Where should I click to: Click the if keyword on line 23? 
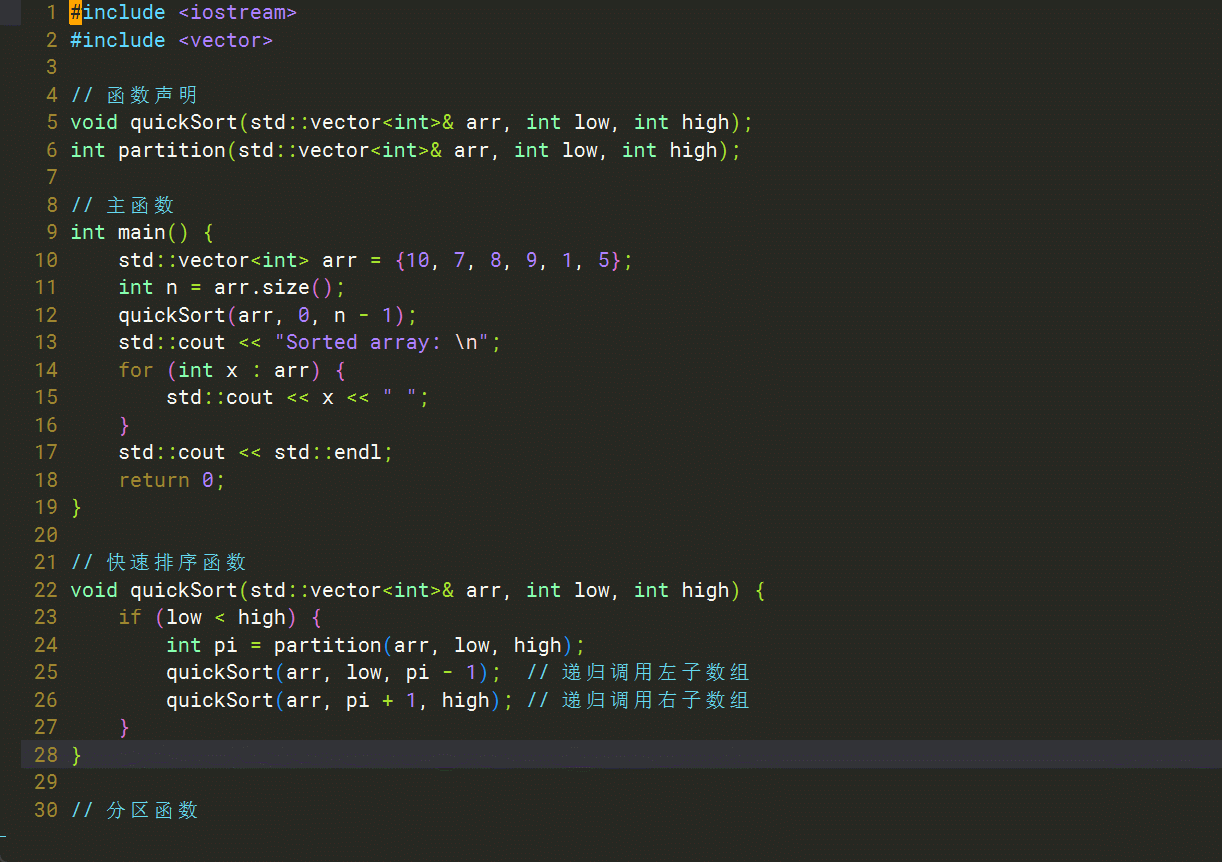[130, 618]
